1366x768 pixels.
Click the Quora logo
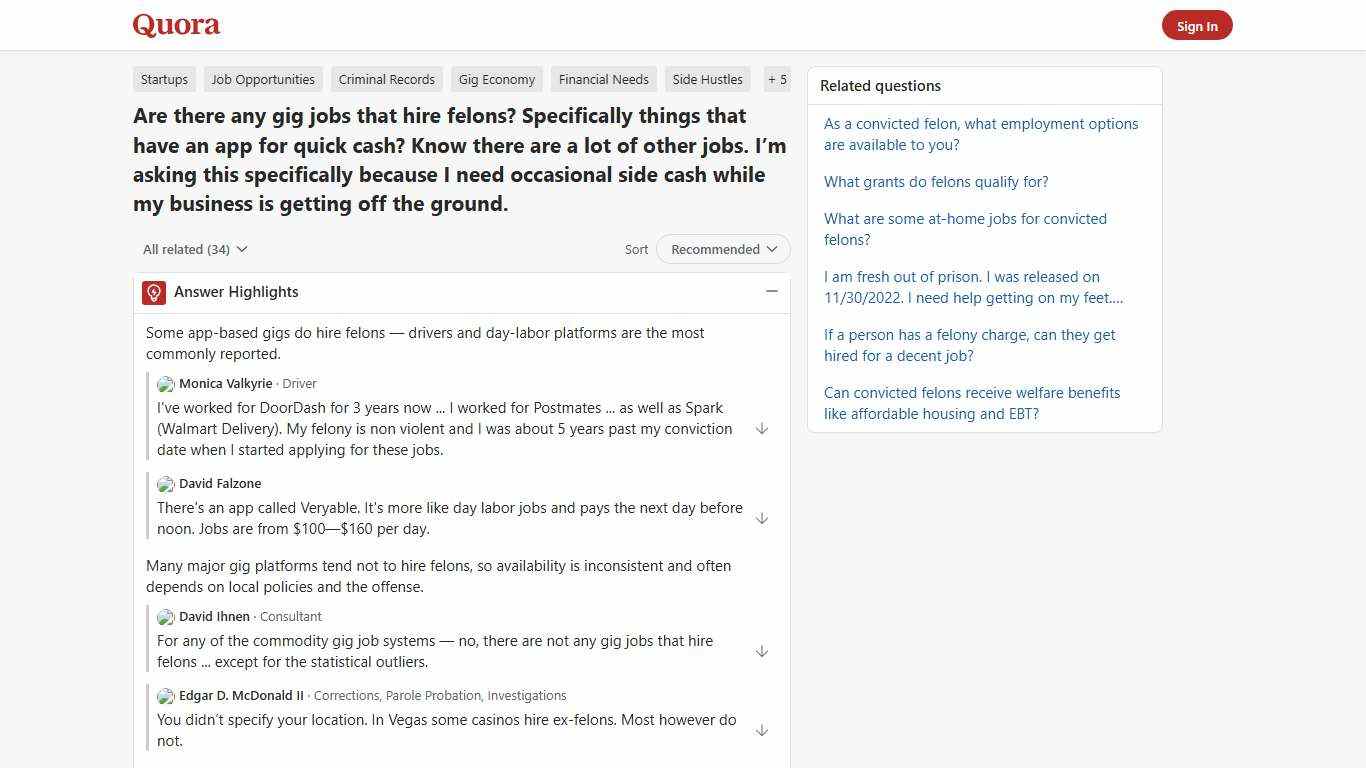click(176, 25)
